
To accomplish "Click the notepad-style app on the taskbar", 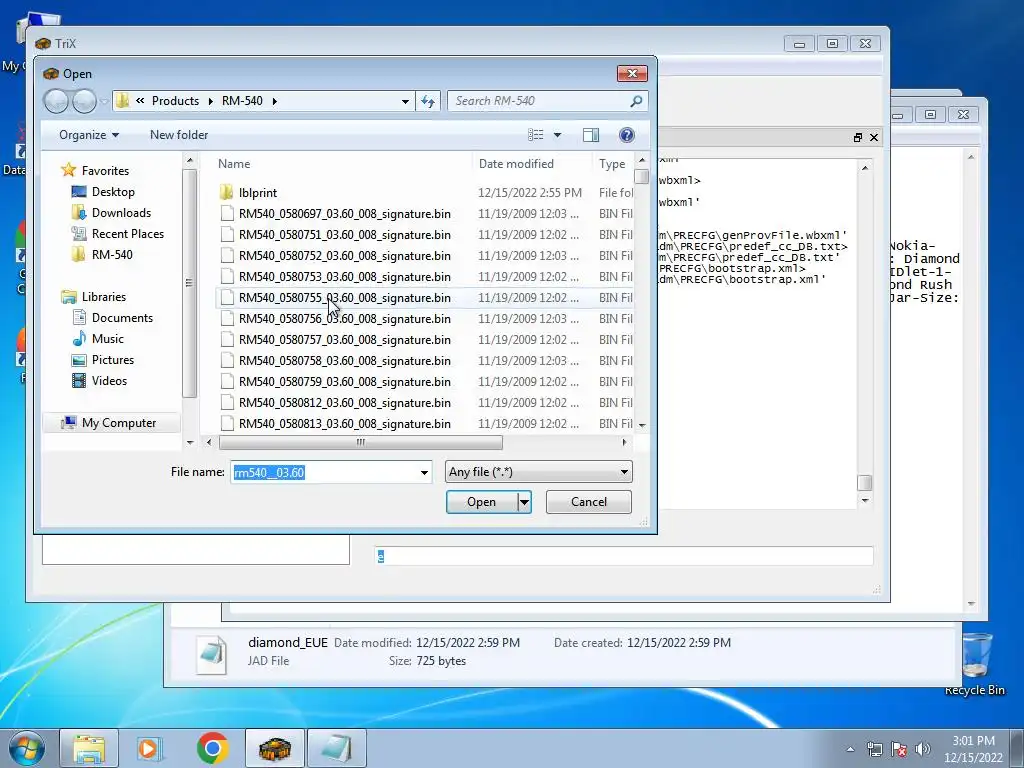I will pyautogui.click(x=336, y=748).
